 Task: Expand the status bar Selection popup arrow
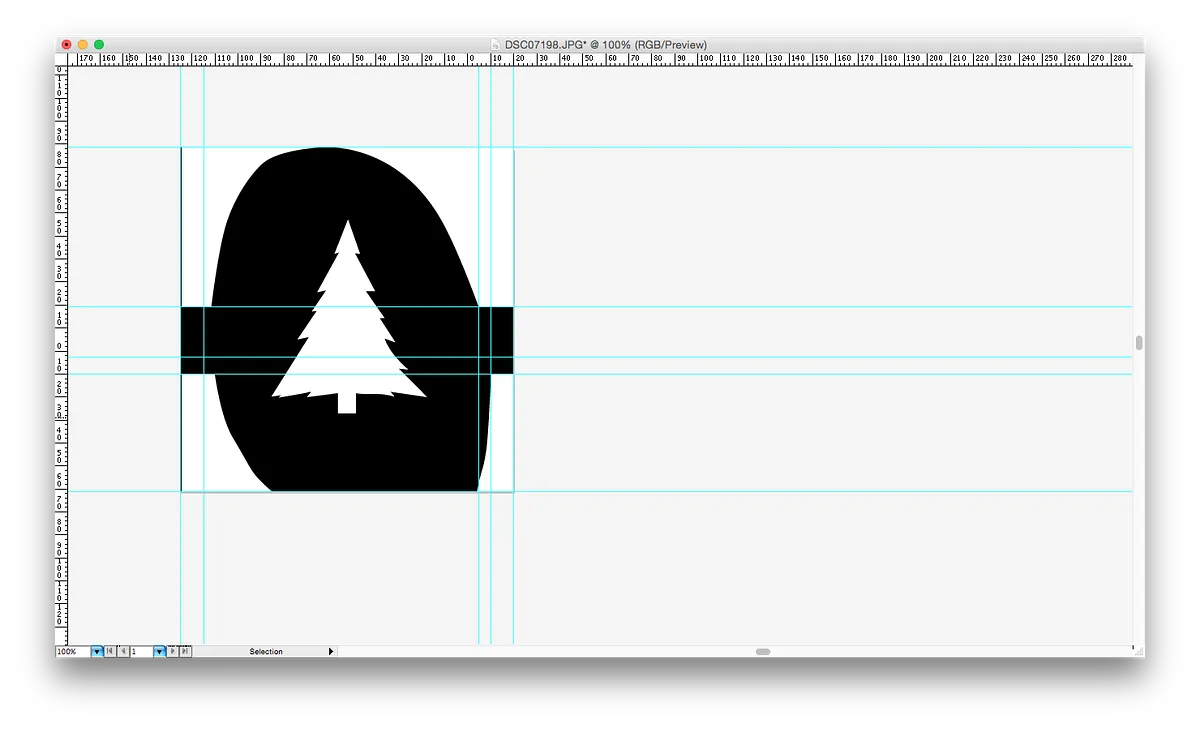(331, 651)
